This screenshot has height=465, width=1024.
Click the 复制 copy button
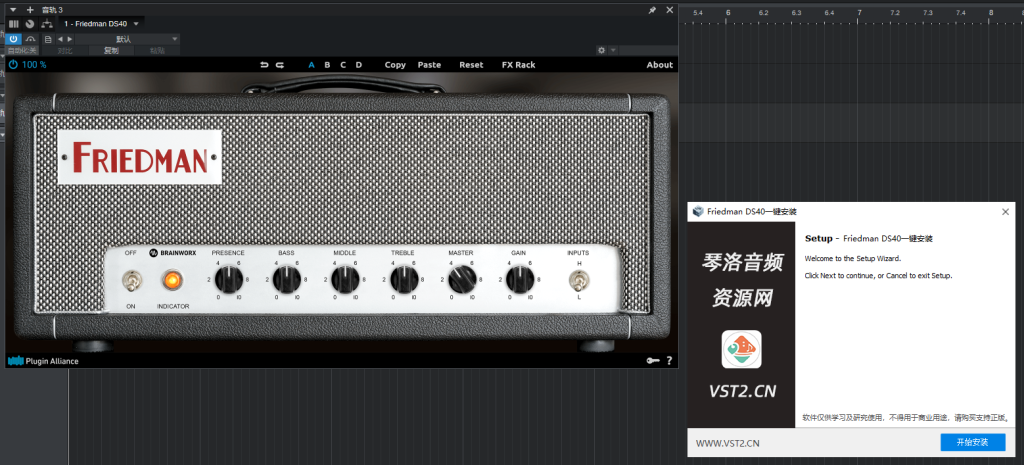(112, 50)
